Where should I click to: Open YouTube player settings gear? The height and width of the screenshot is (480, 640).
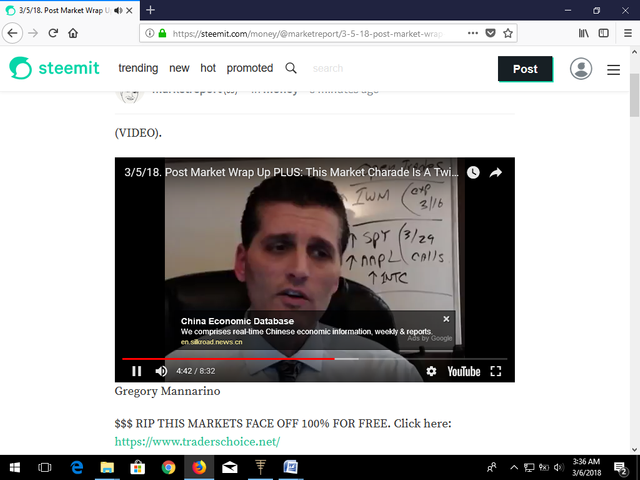(431, 371)
